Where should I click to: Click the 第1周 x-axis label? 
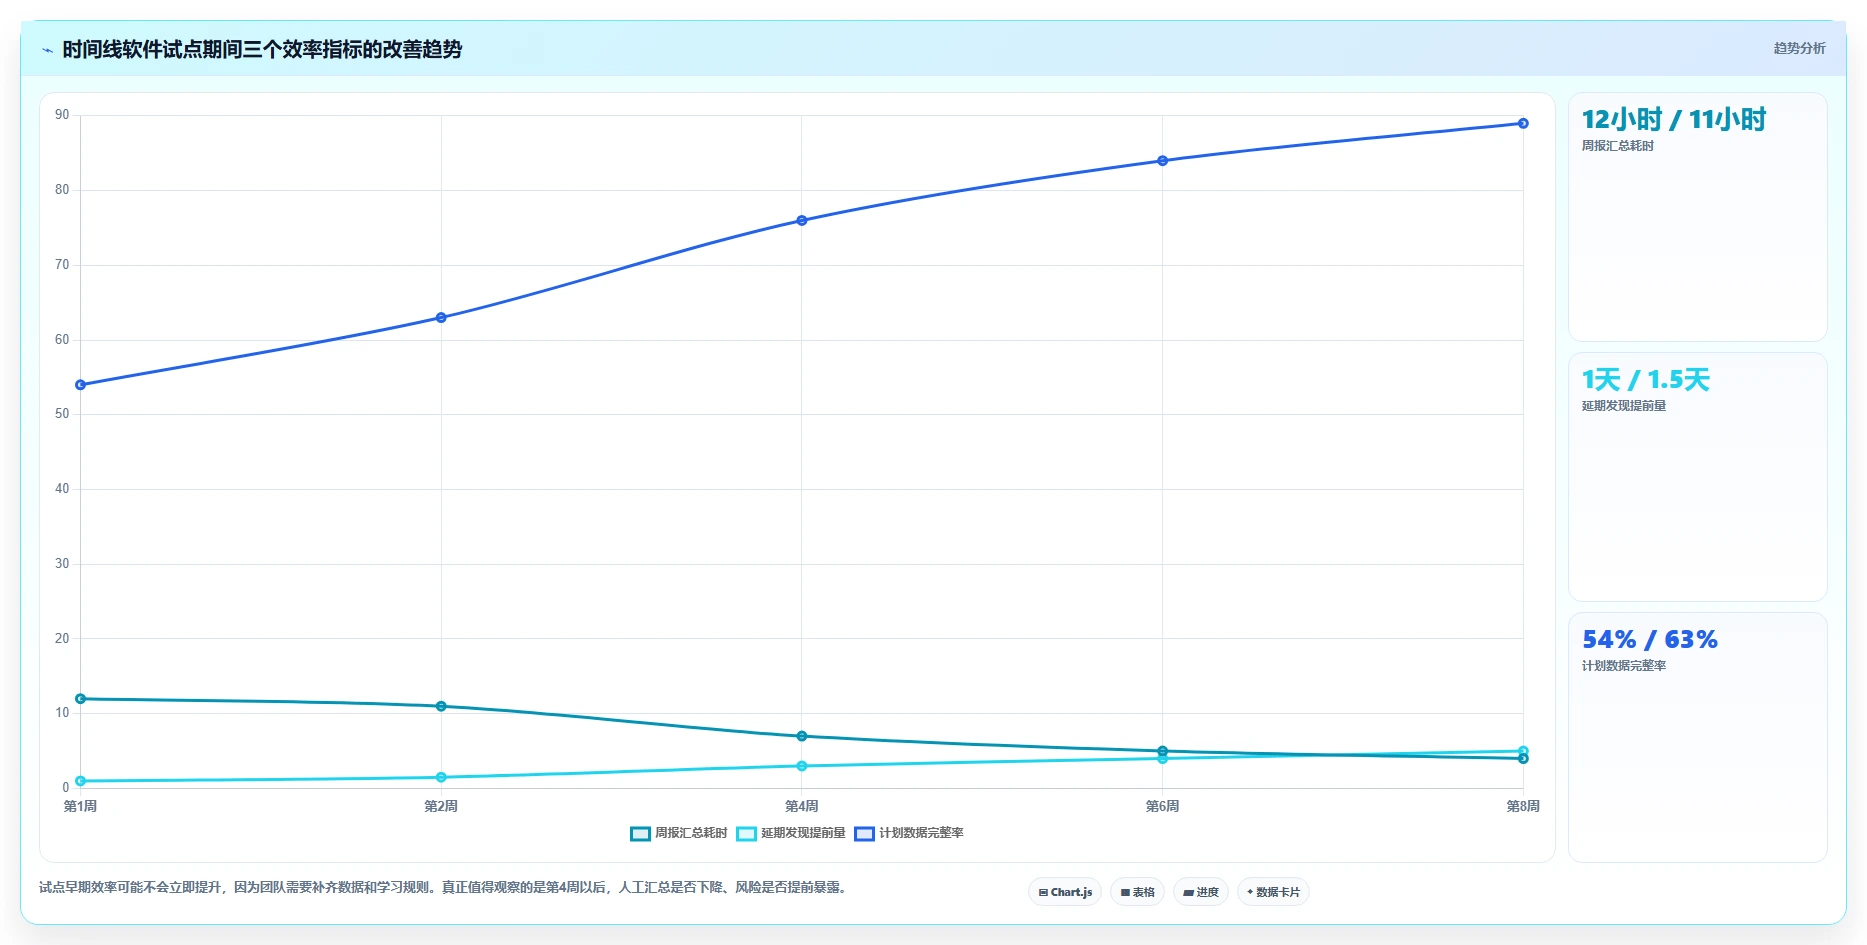[80, 806]
